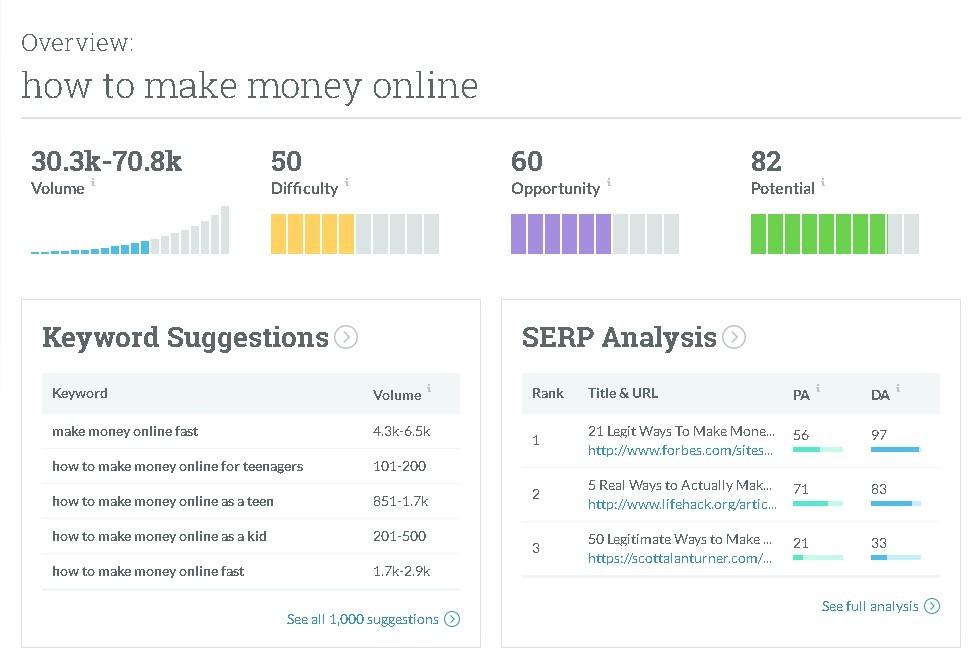973x656 pixels.
Task: Click the Volume info icon under 30.3k-70.8k
Action: pos(93,182)
